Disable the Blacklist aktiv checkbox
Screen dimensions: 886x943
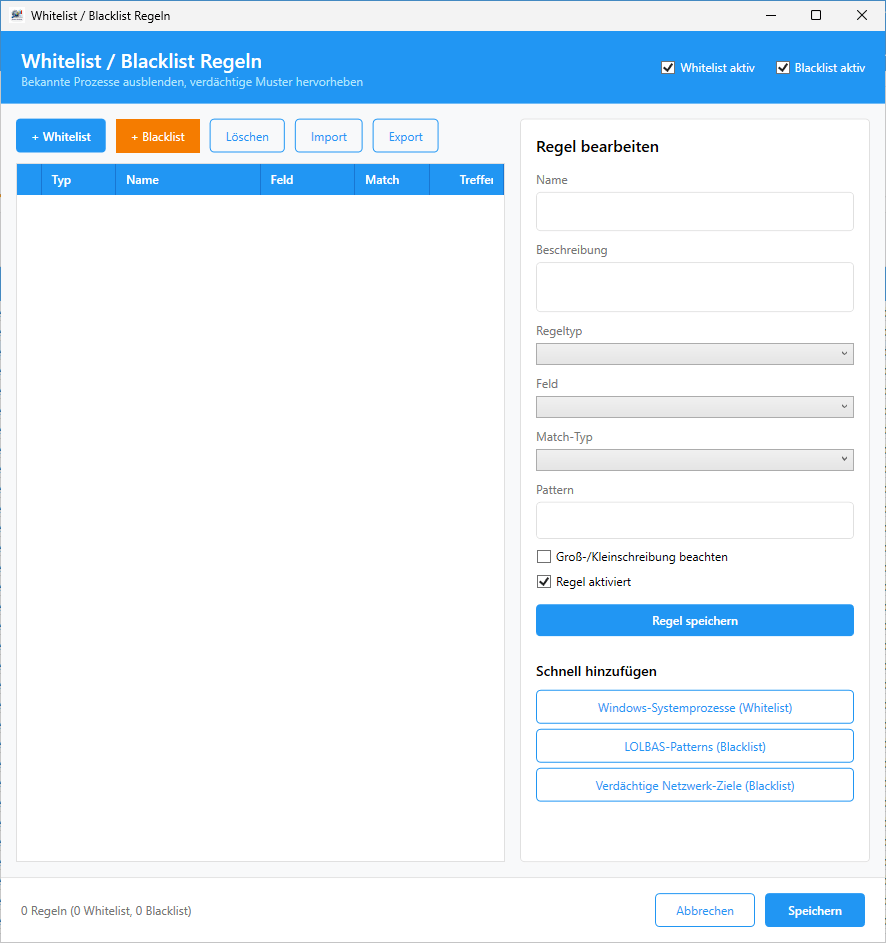[x=783, y=67]
